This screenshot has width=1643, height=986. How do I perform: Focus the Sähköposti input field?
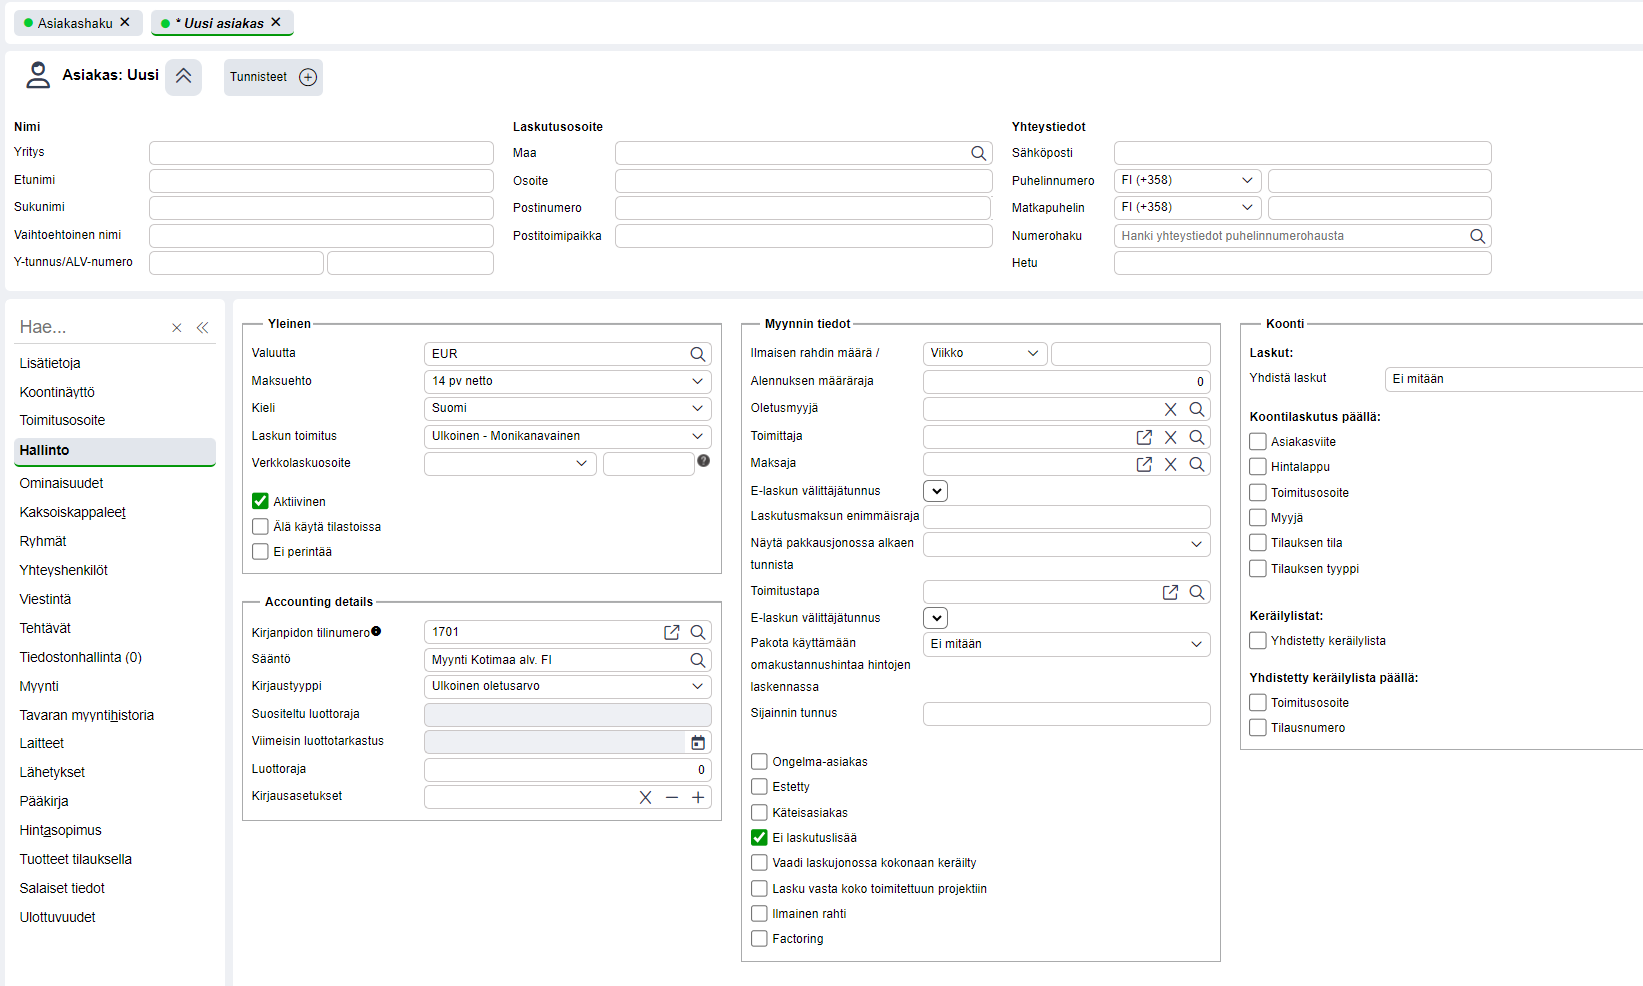click(1302, 153)
